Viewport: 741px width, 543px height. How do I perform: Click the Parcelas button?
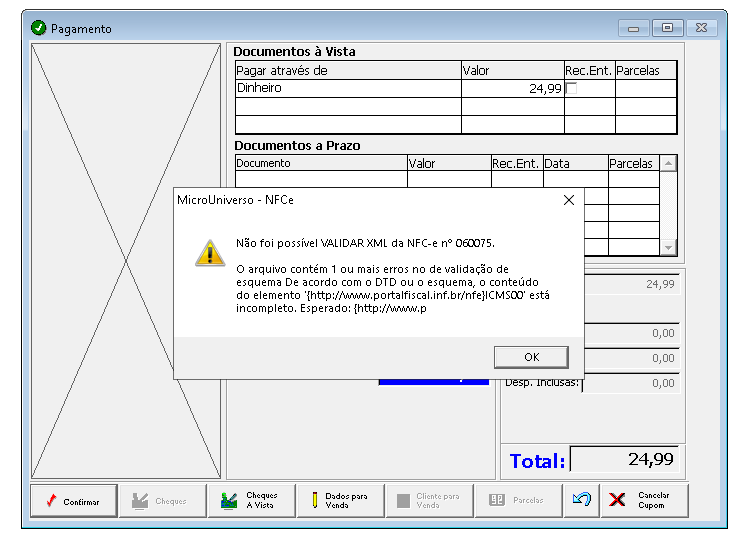point(516,500)
